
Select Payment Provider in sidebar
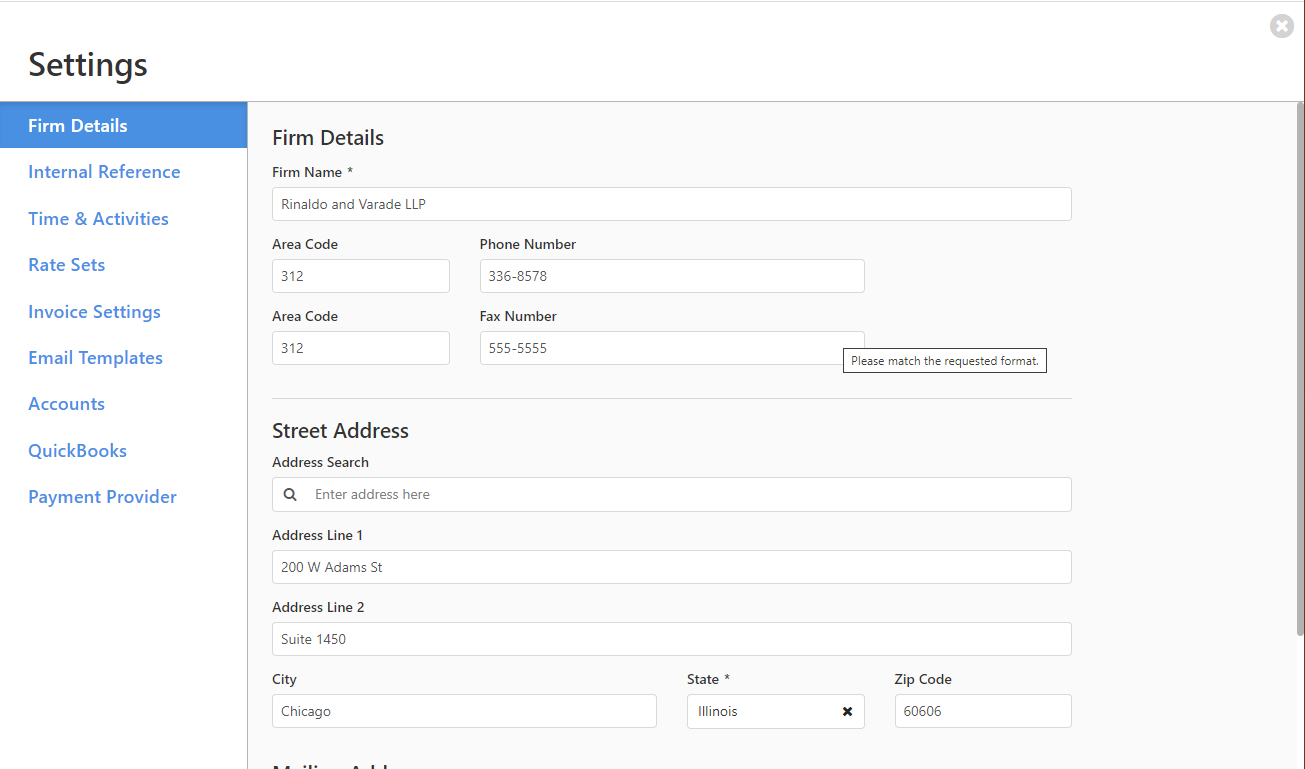[102, 497]
